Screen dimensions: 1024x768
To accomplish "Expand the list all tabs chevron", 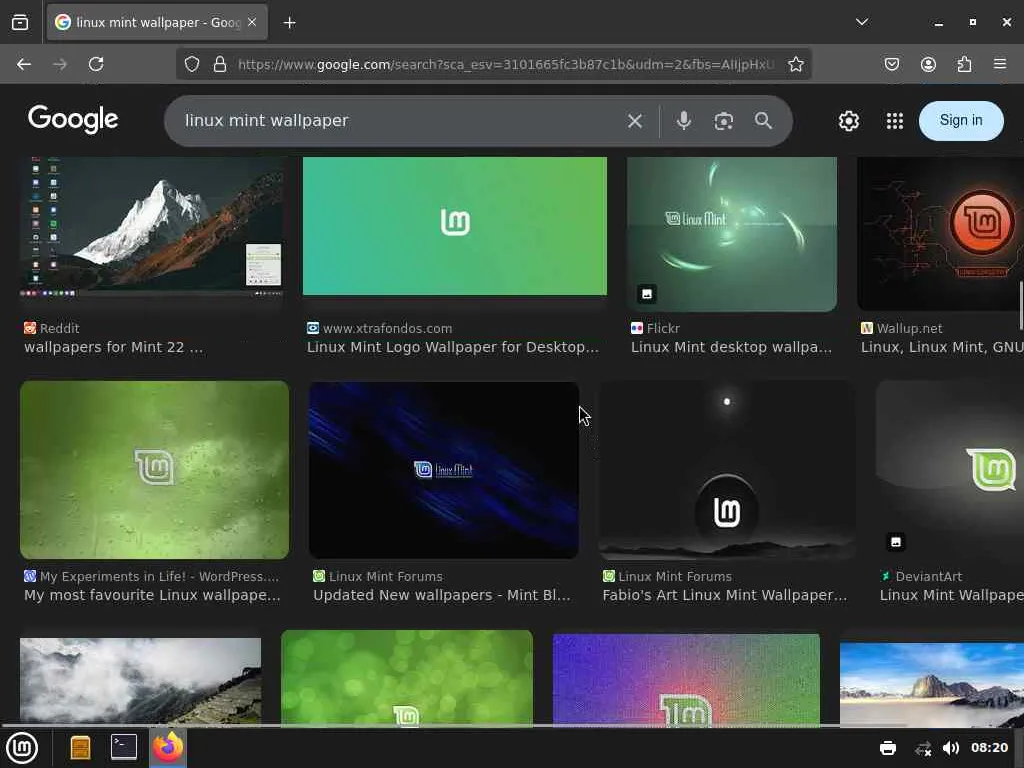I will coord(862,22).
